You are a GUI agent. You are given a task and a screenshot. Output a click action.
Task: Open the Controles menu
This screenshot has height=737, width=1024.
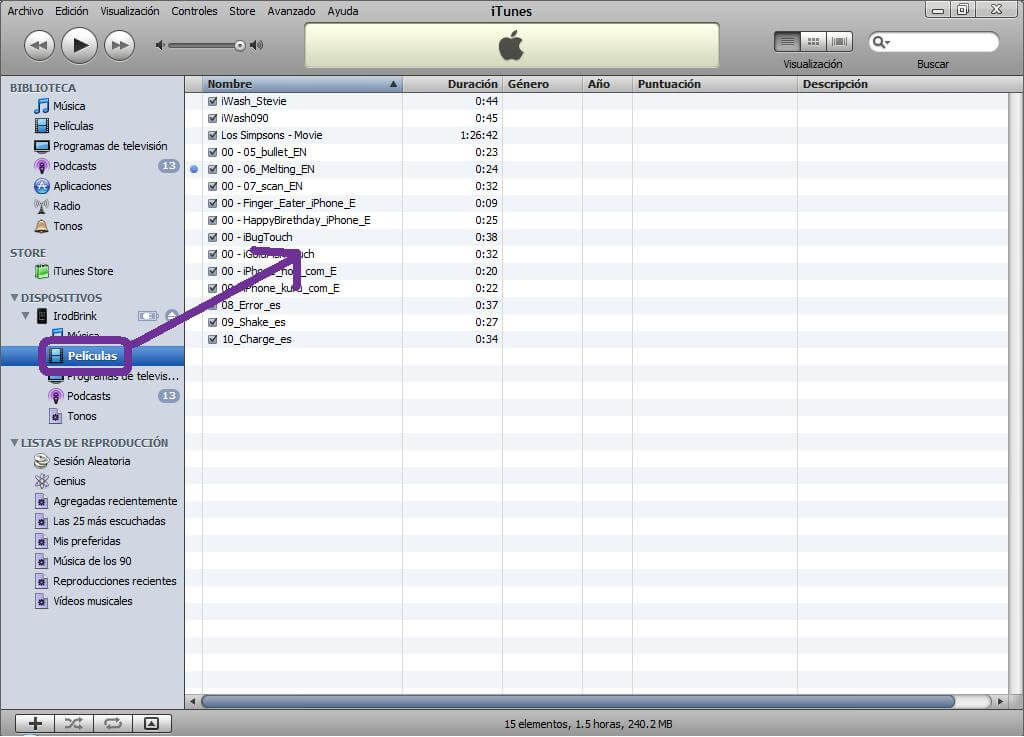click(x=195, y=11)
